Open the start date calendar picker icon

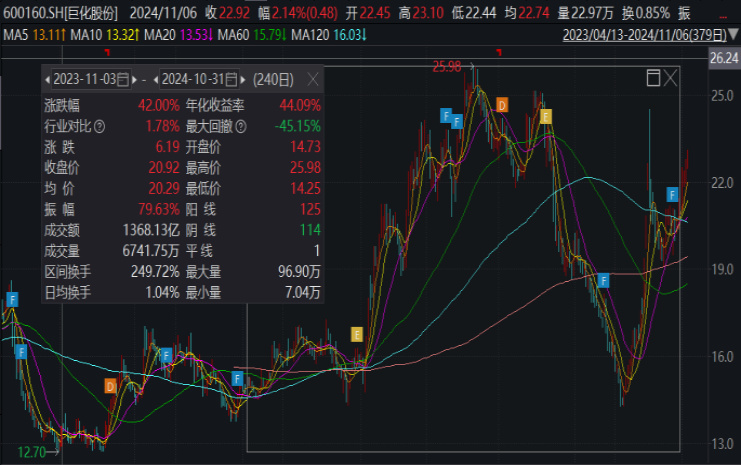pos(123,78)
